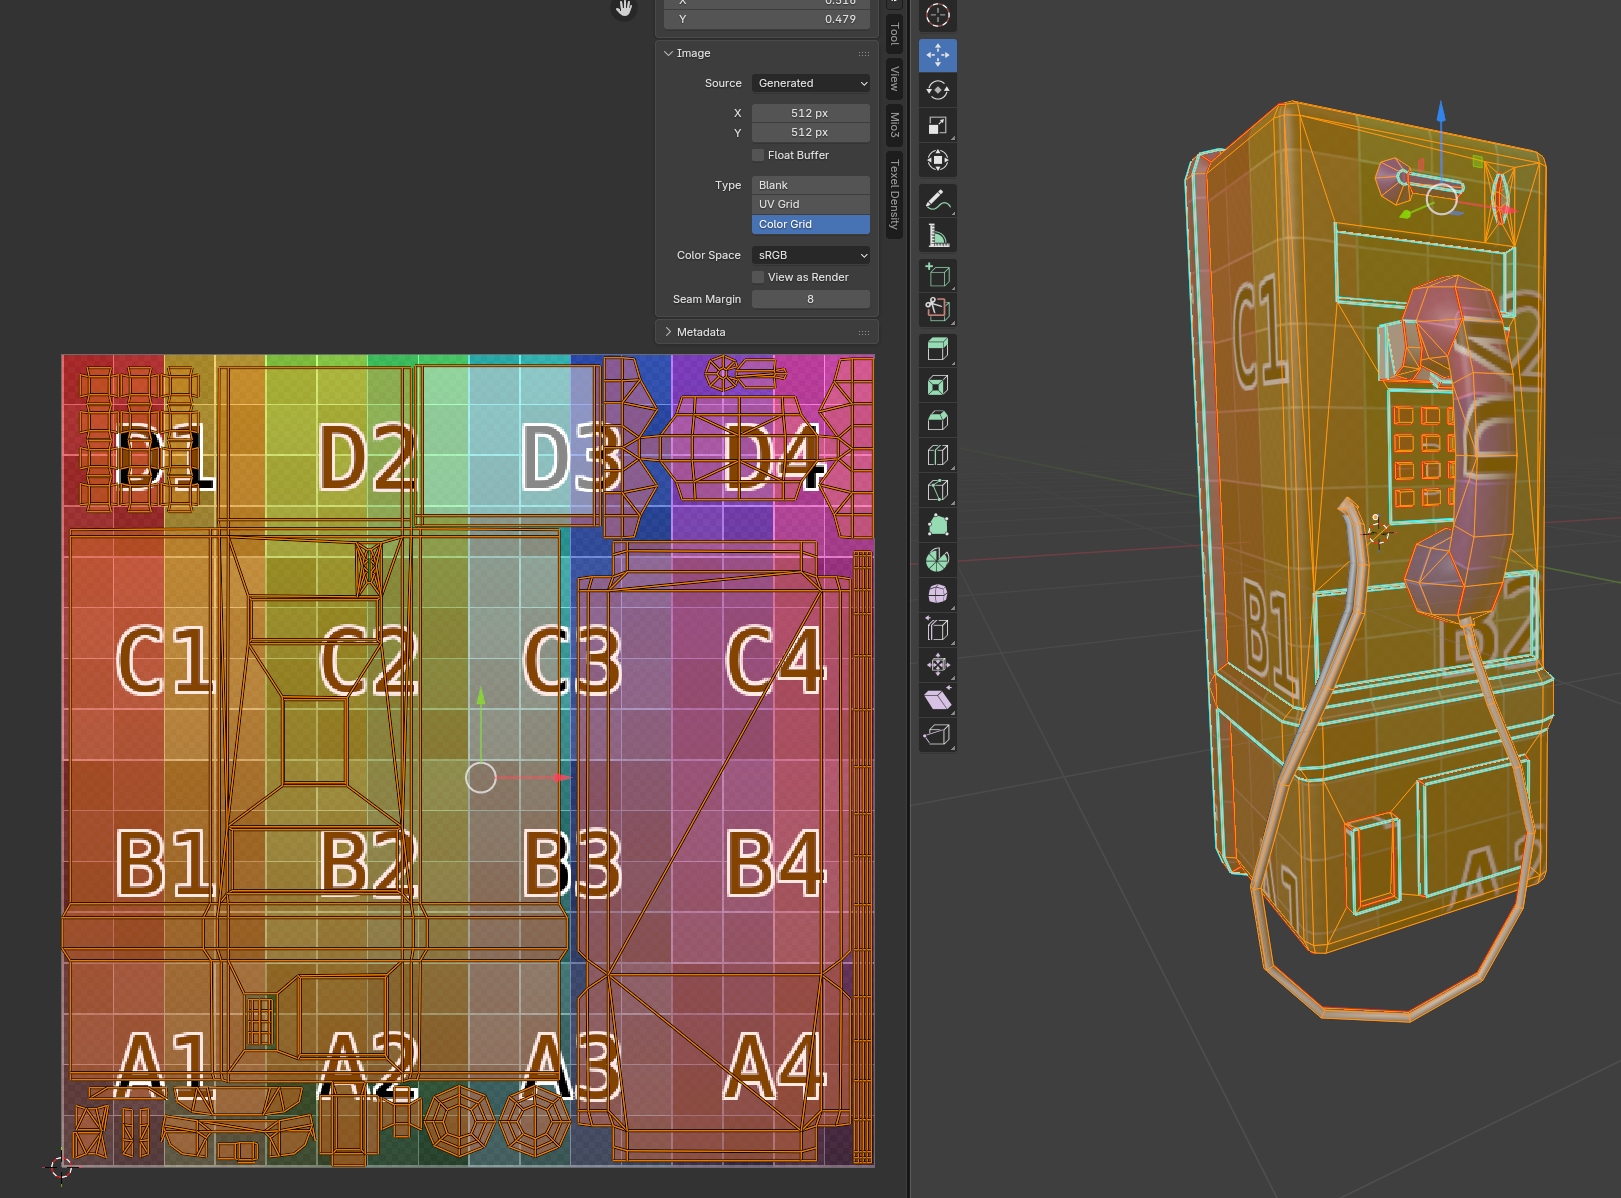The width and height of the screenshot is (1621, 1198).
Task: Open the Source dropdown showing Generated
Action: [810, 83]
